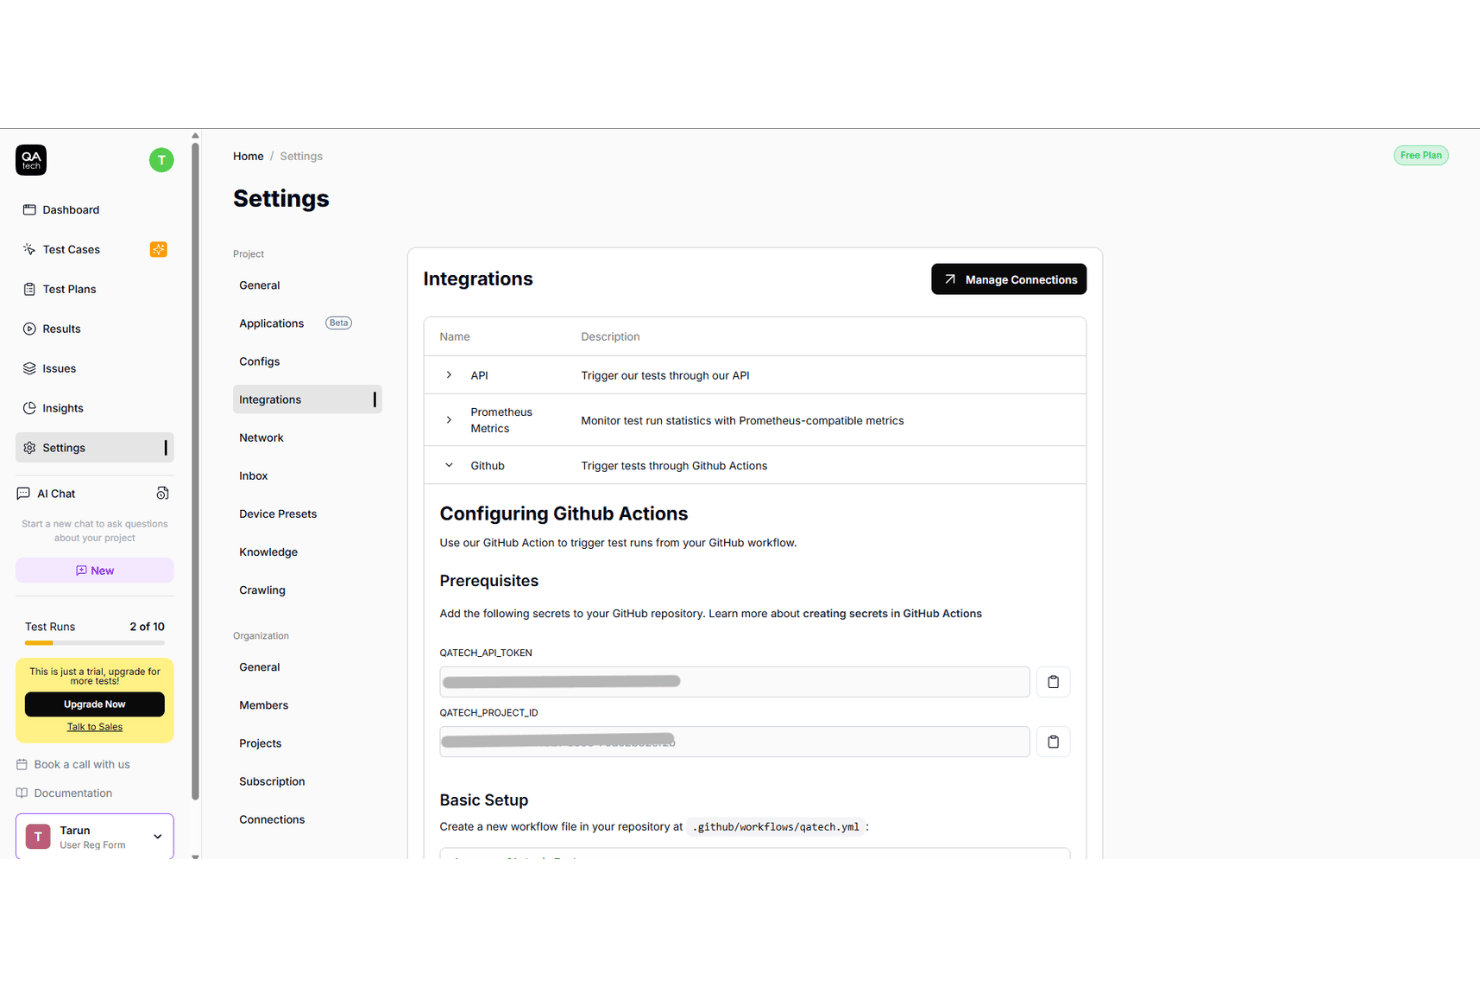1480x987 pixels.
Task: Click 'Trigger our tests through our API'
Action: point(665,376)
